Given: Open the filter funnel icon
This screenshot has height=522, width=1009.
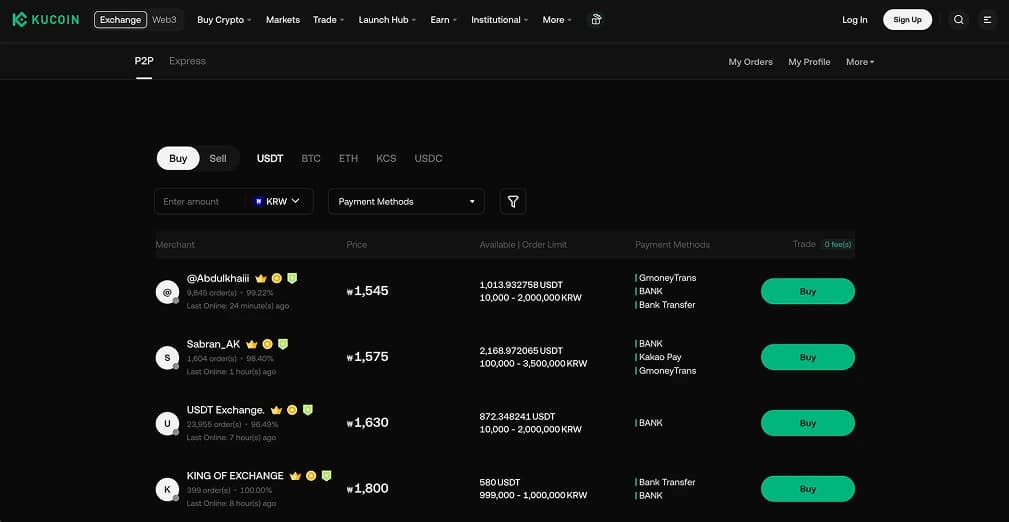Looking at the screenshot, I should point(513,201).
